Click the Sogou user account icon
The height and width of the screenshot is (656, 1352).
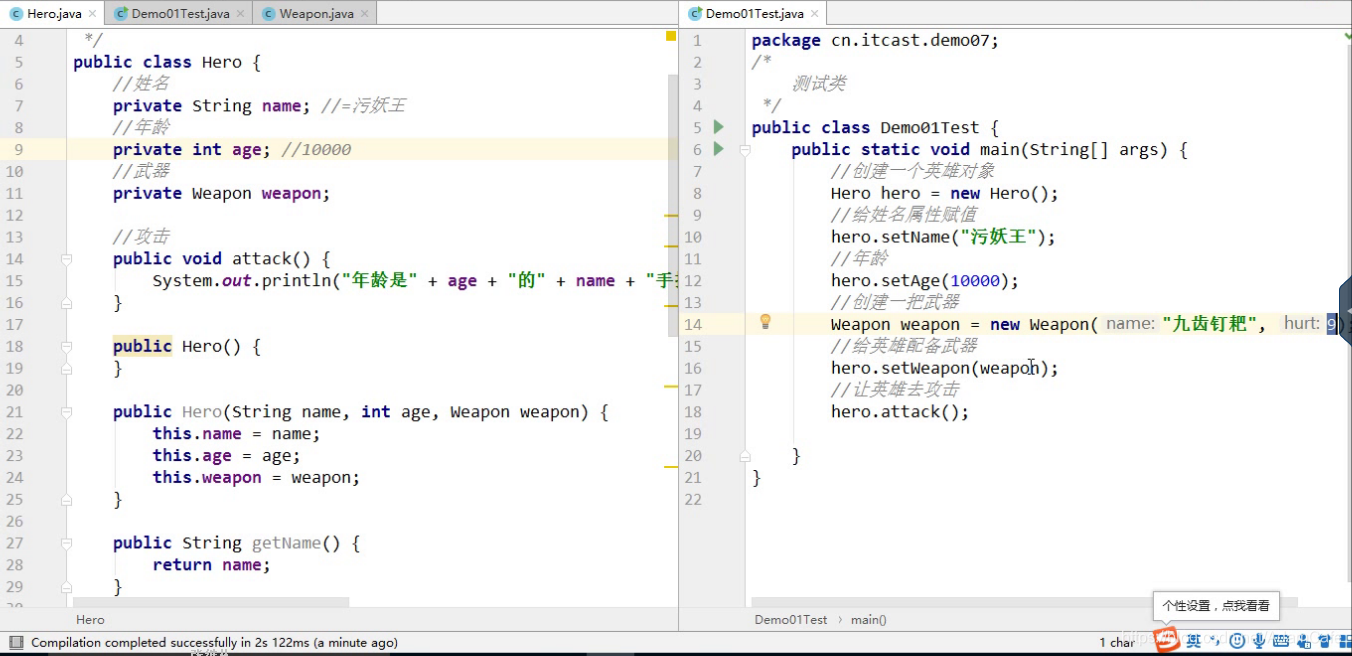tap(1304, 640)
